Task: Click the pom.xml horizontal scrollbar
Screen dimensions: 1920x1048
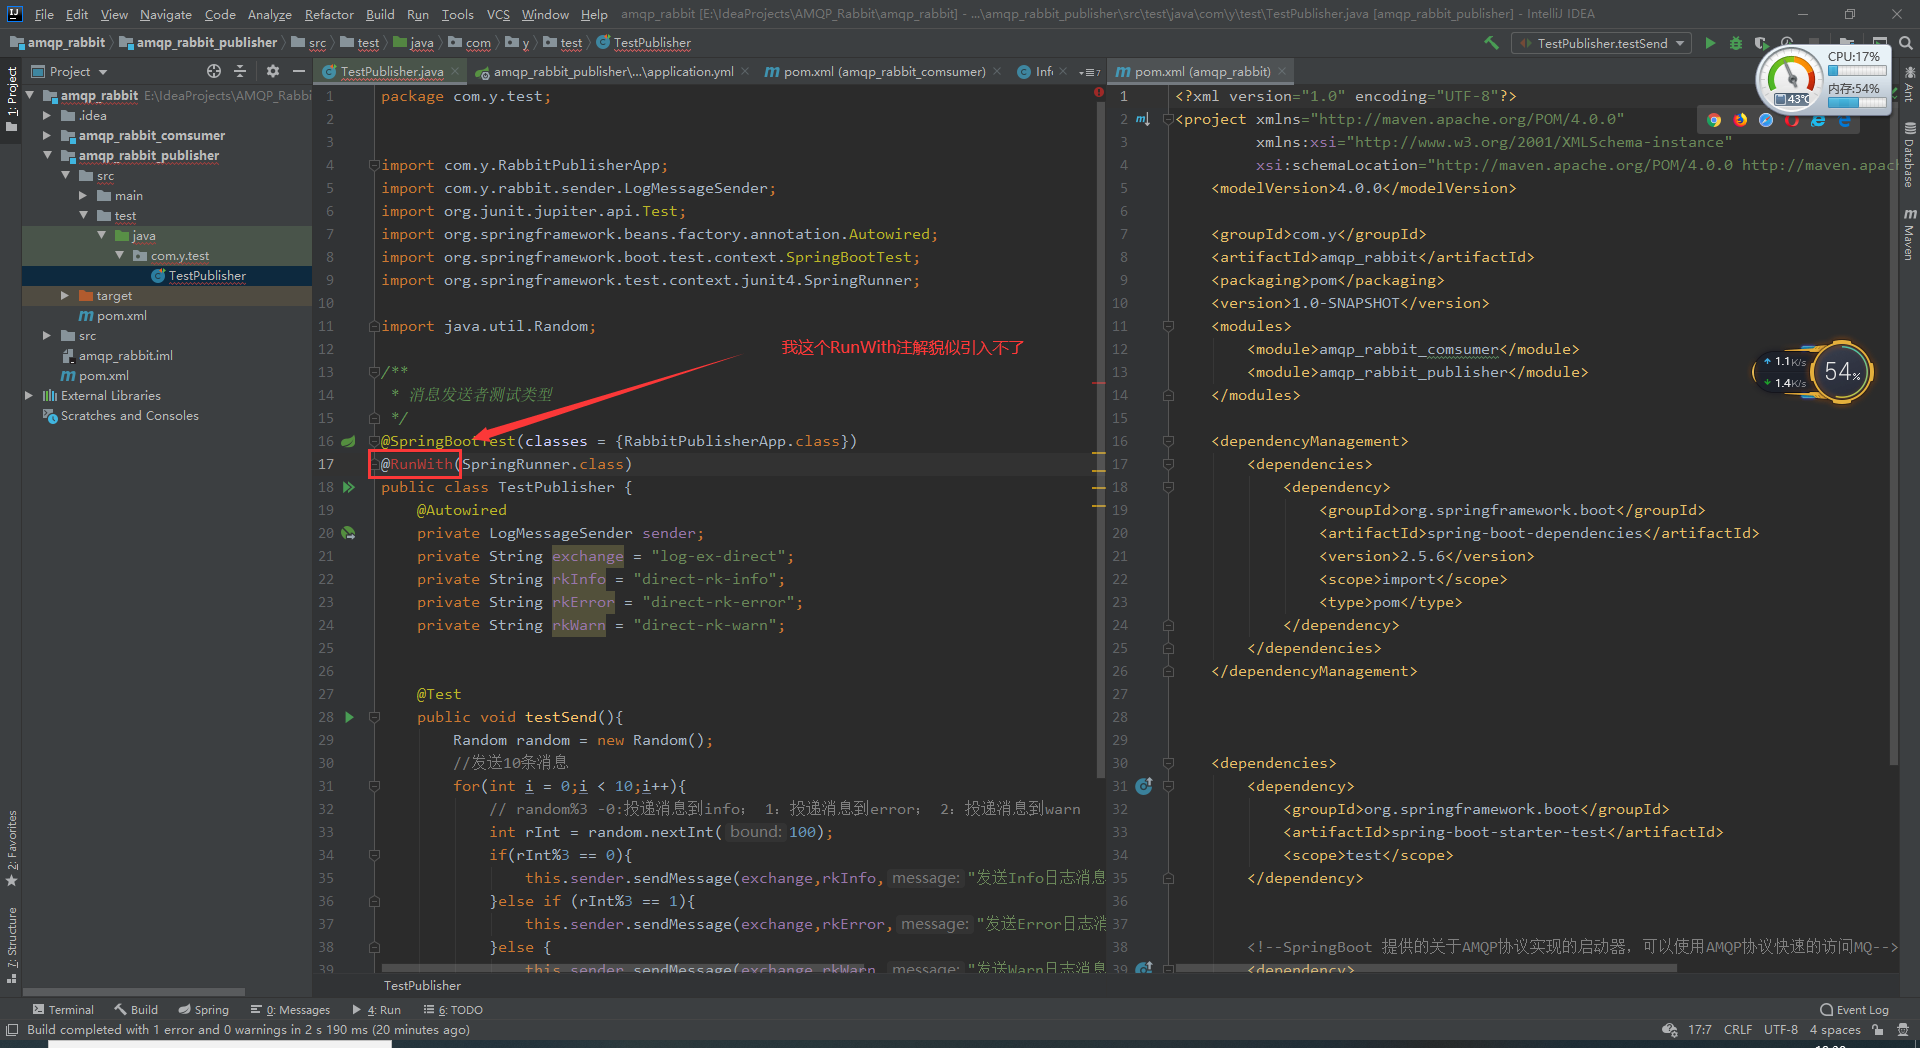Action: point(1425,968)
